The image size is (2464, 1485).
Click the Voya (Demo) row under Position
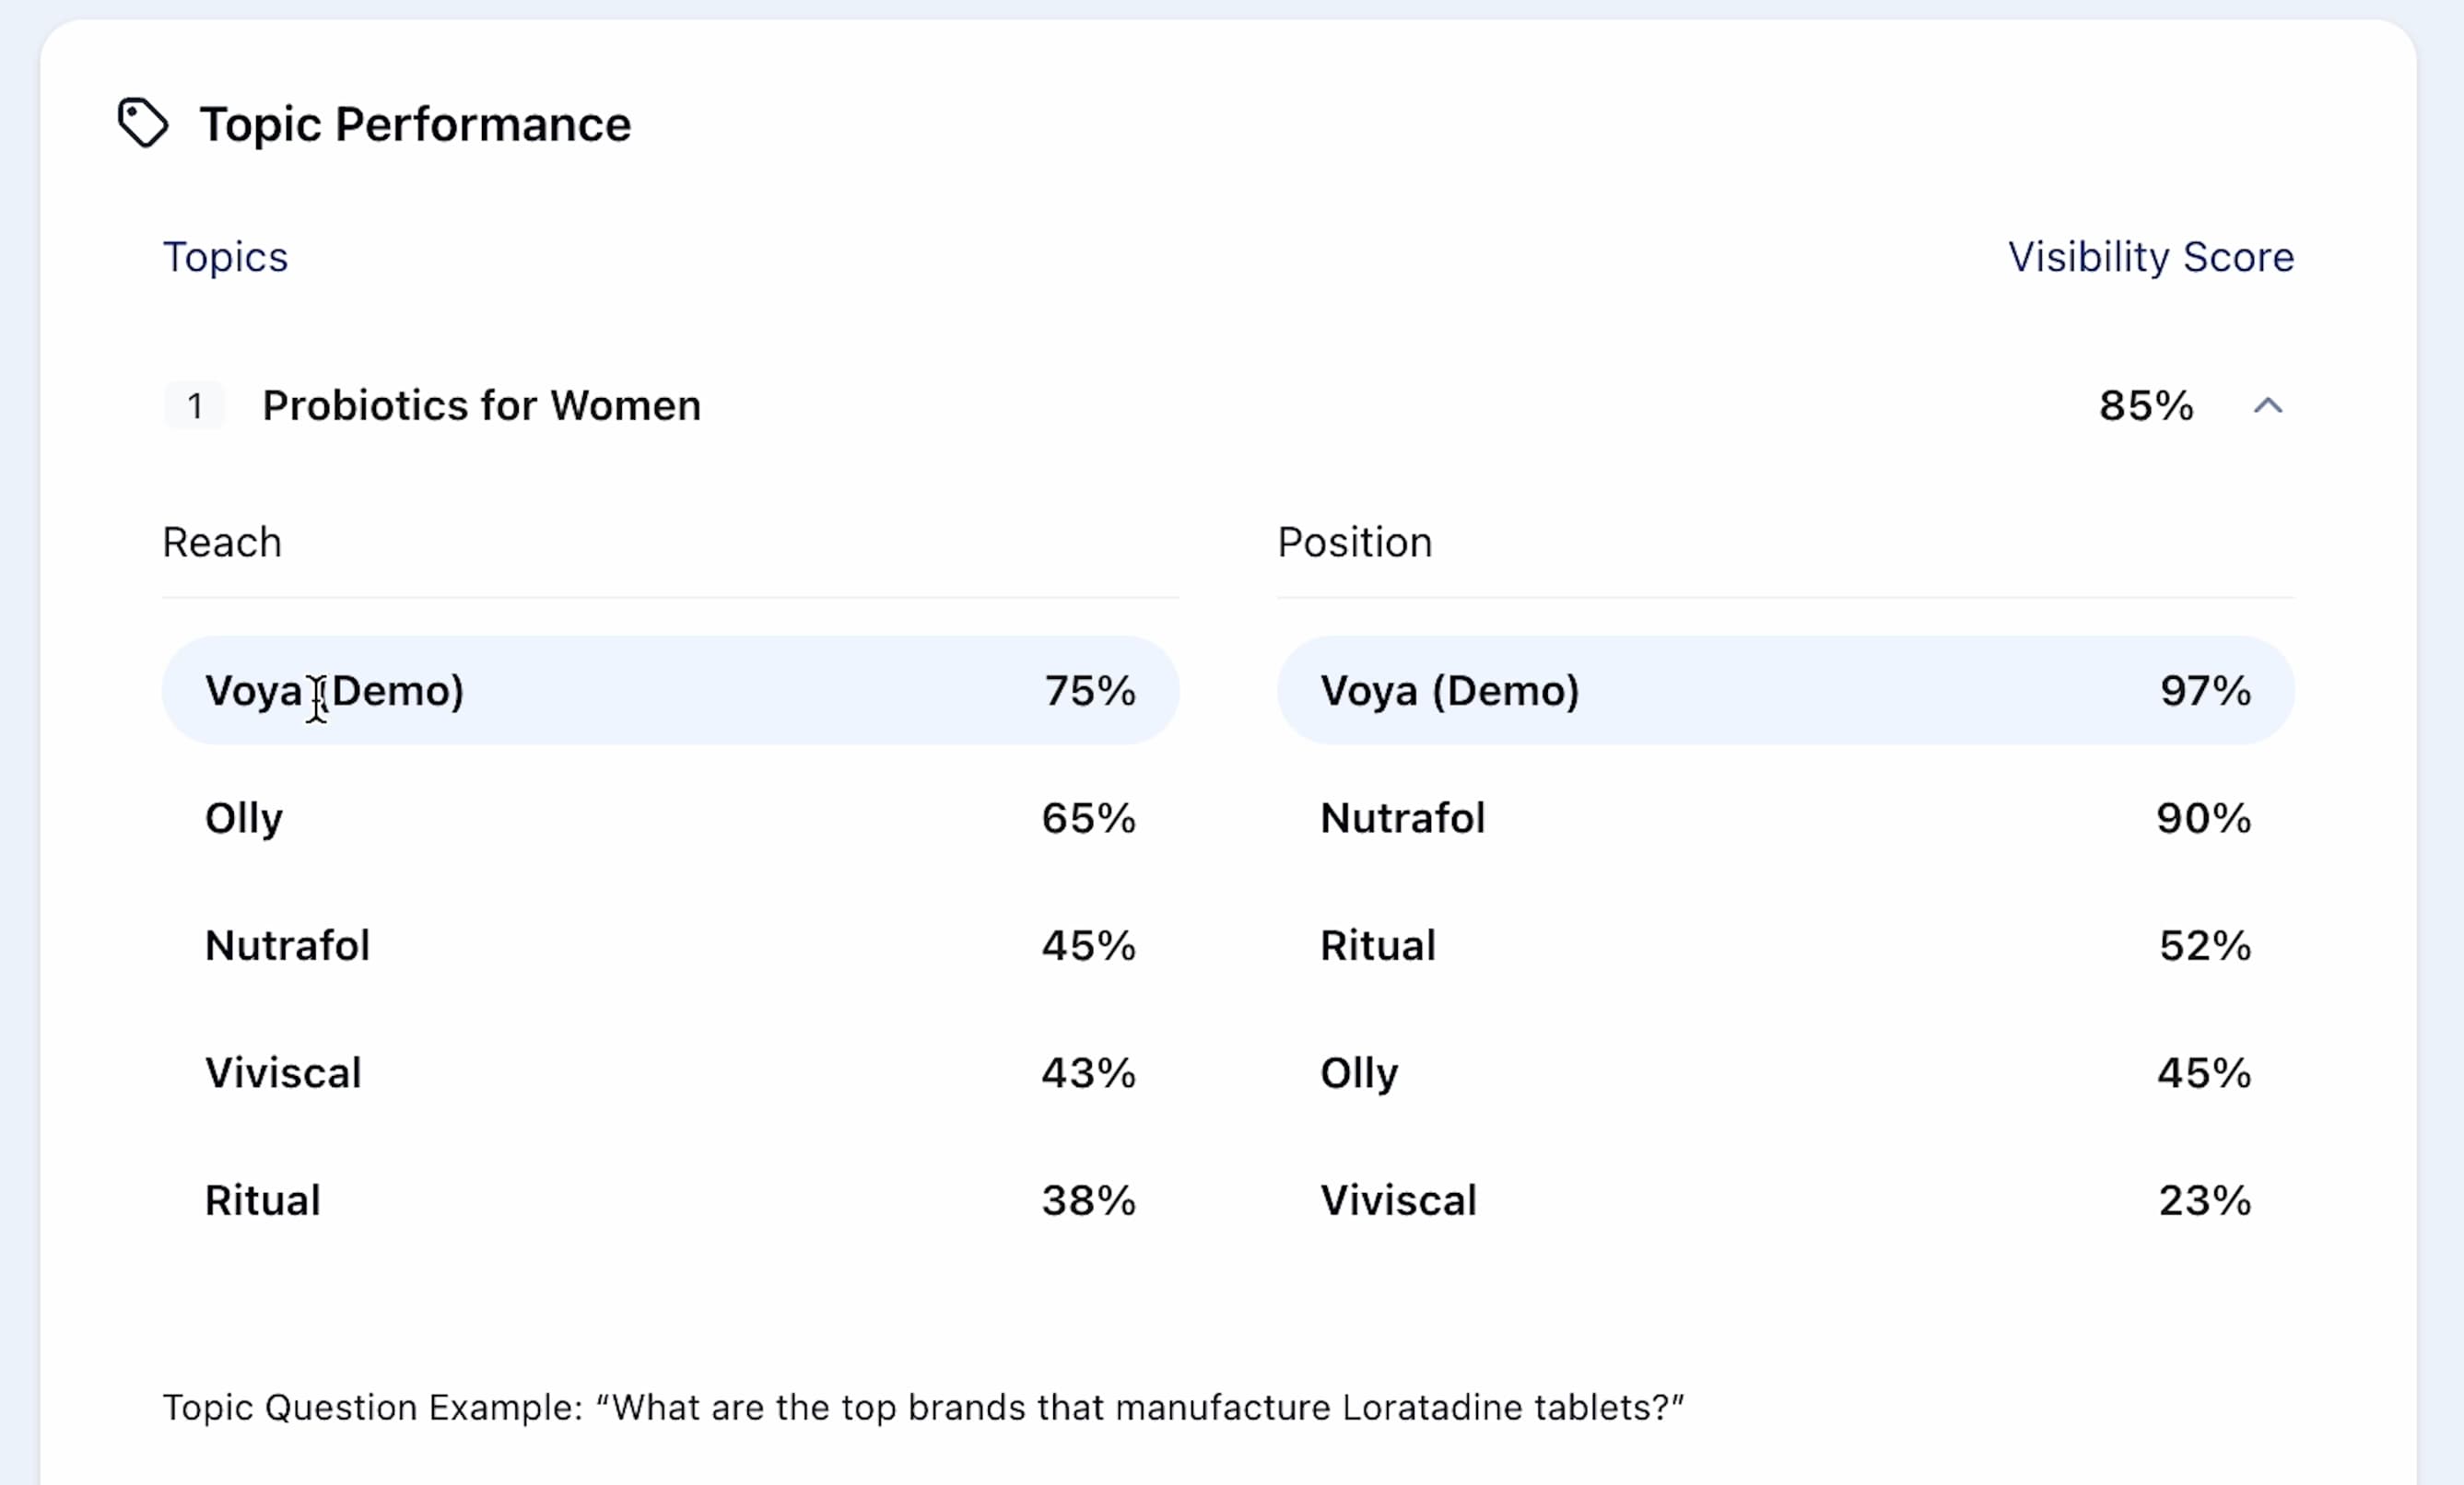[x=1785, y=691]
